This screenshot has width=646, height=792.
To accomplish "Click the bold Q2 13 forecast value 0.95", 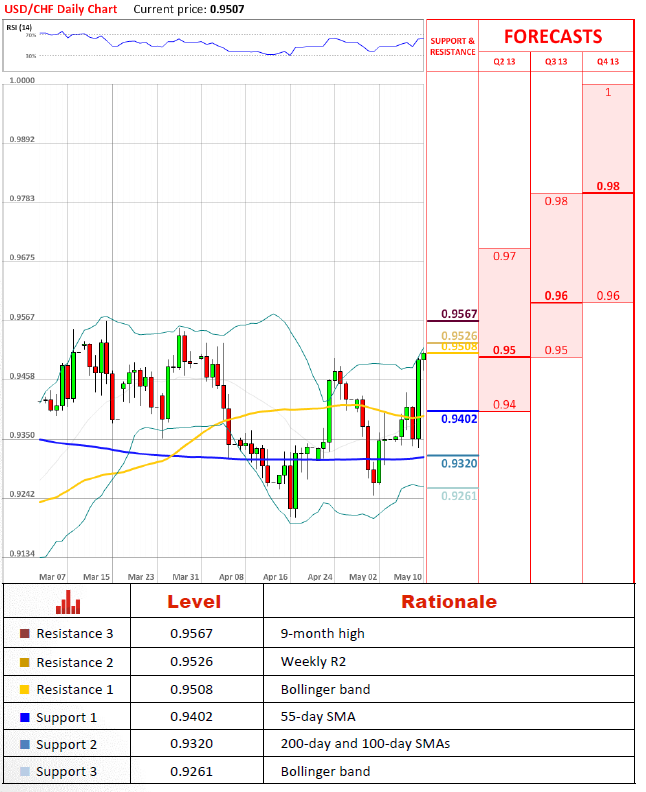I will [x=505, y=350].
